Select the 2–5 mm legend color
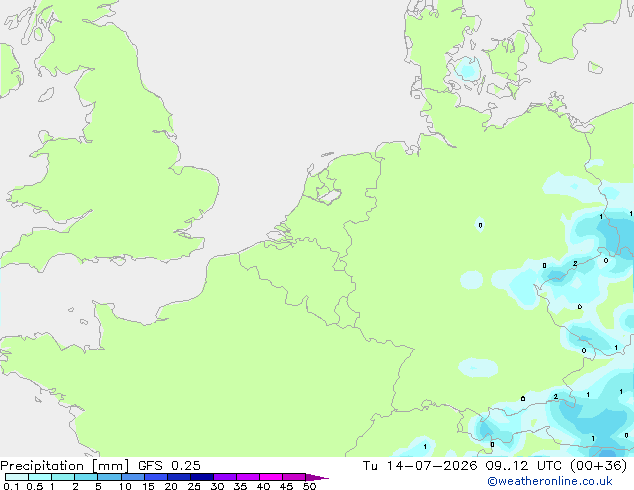Image resolution: width=634 pixels, height=490 pixels. [86, 477]
